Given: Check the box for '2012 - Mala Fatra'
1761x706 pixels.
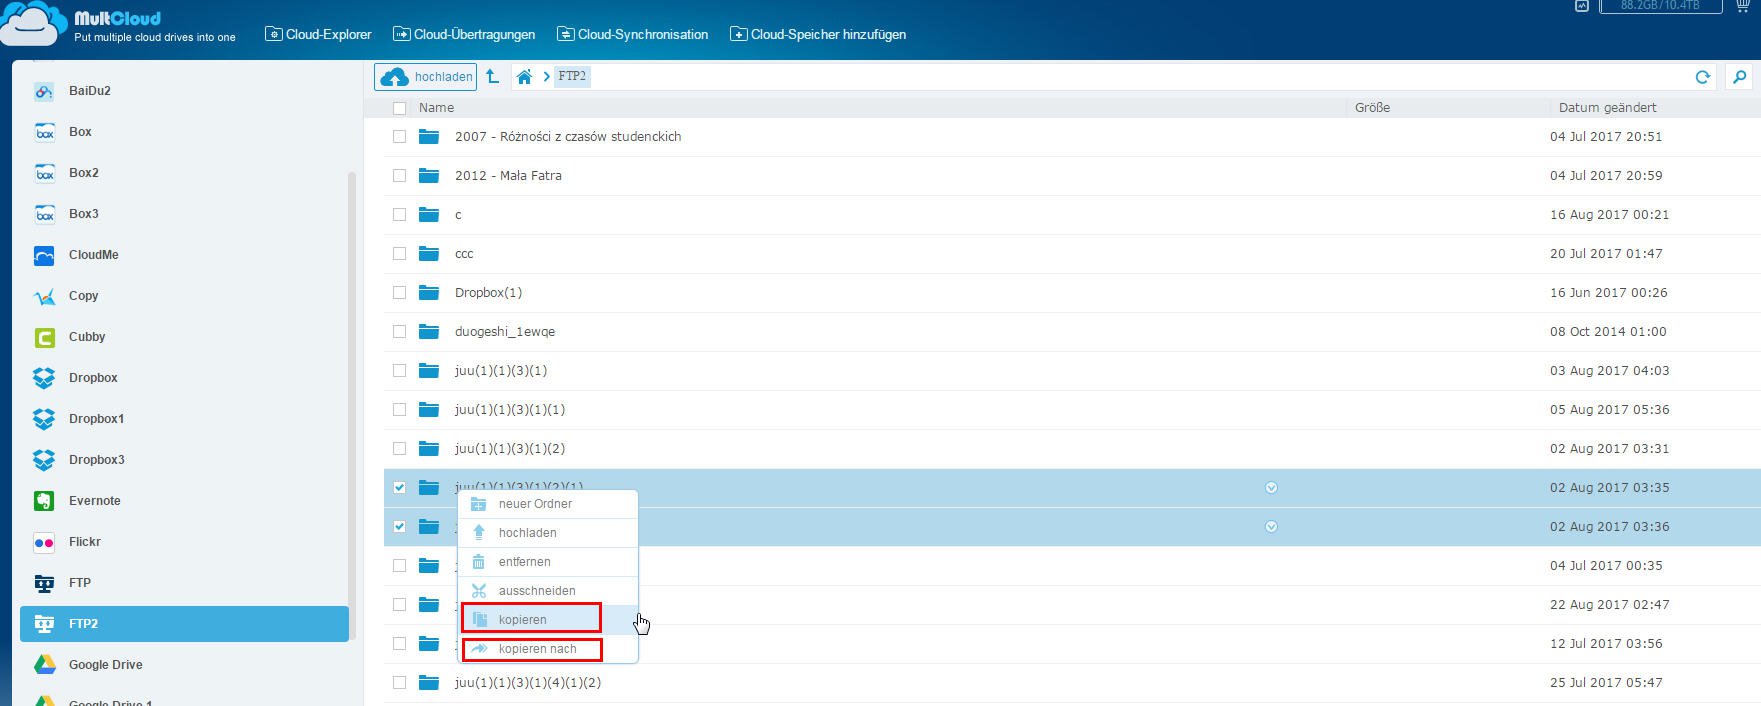Looking at the screenshot, I should 400,176.
